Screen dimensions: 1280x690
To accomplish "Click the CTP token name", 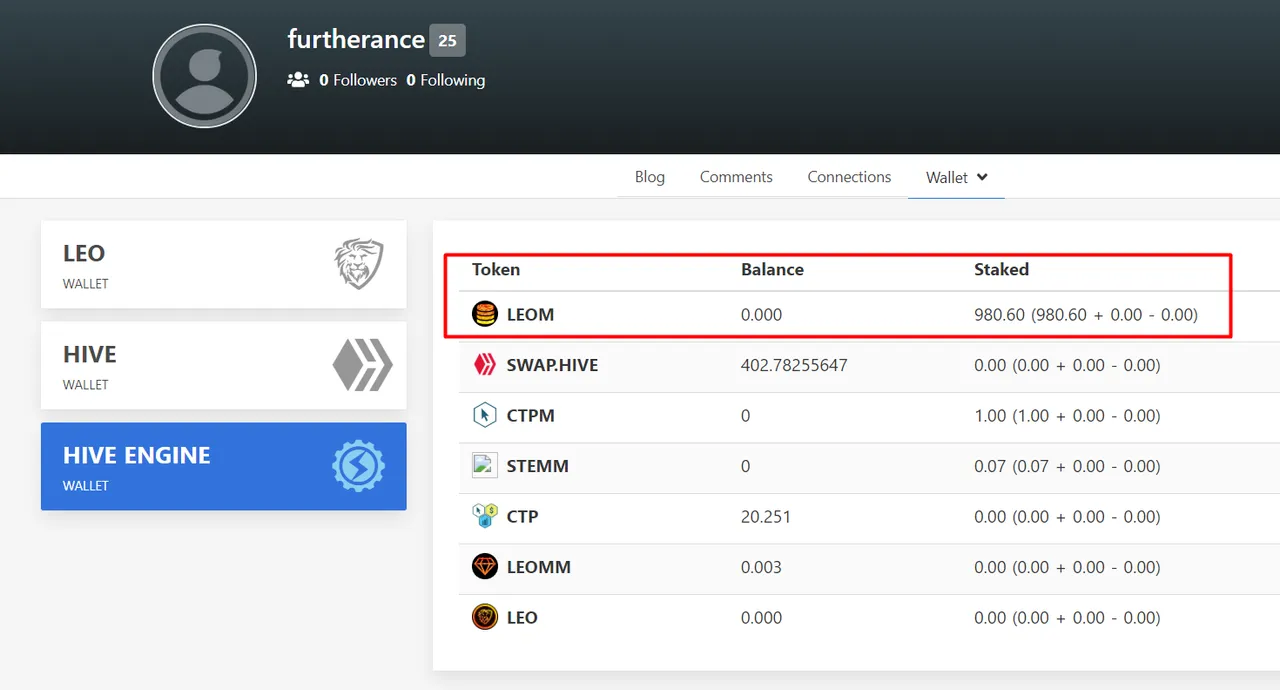I will pos(522,517).
